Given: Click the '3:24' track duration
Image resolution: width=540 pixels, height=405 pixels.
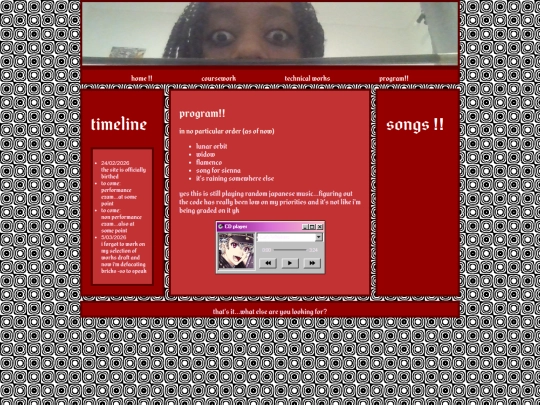Looking at the screenshot, I should (313, 250).
